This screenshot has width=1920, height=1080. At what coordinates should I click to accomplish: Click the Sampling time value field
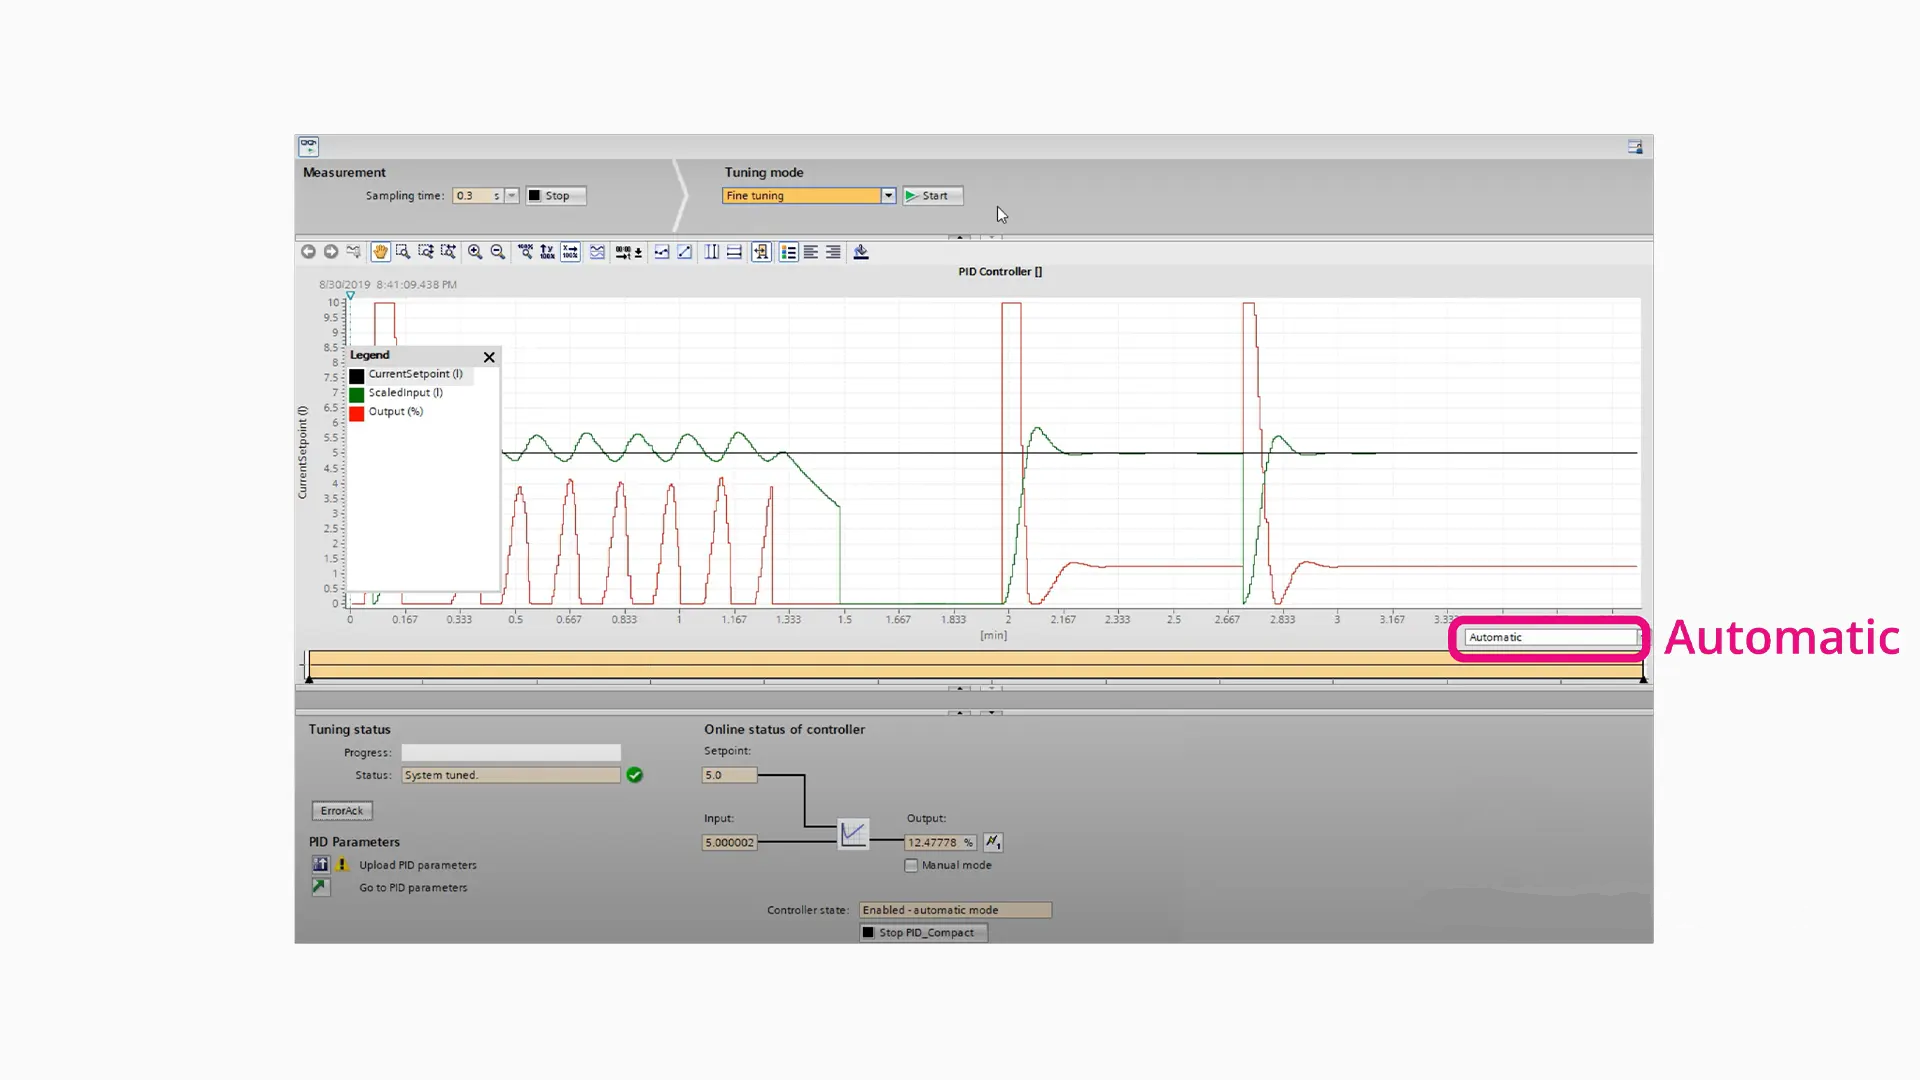pyautogui.click(x=478, y=196)
